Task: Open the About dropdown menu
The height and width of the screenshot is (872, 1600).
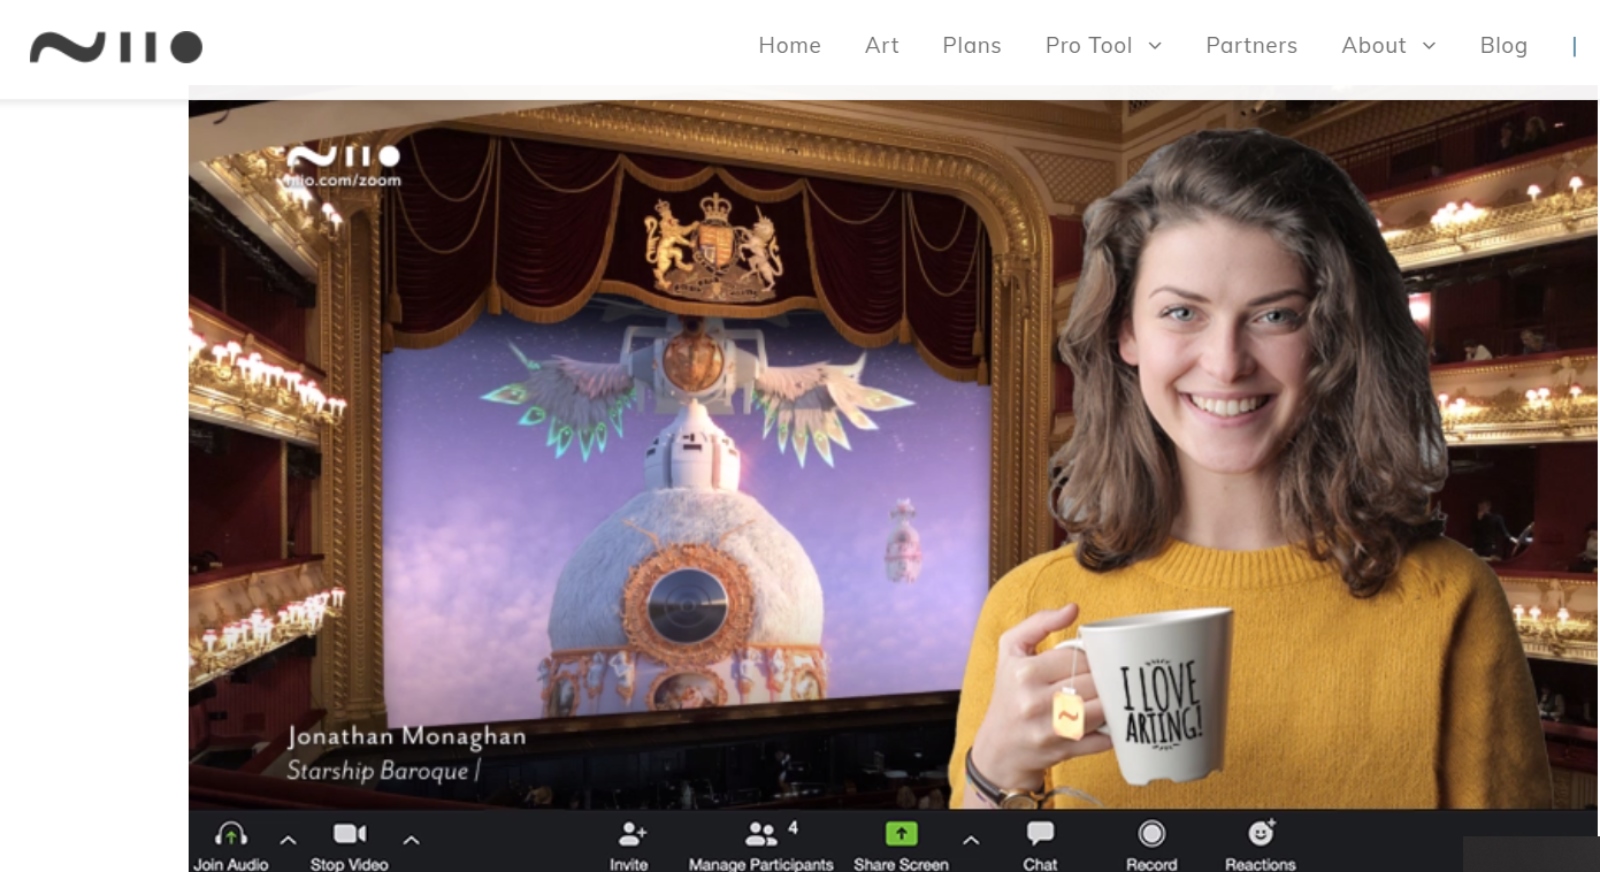Action: [x=1387, y=46]
